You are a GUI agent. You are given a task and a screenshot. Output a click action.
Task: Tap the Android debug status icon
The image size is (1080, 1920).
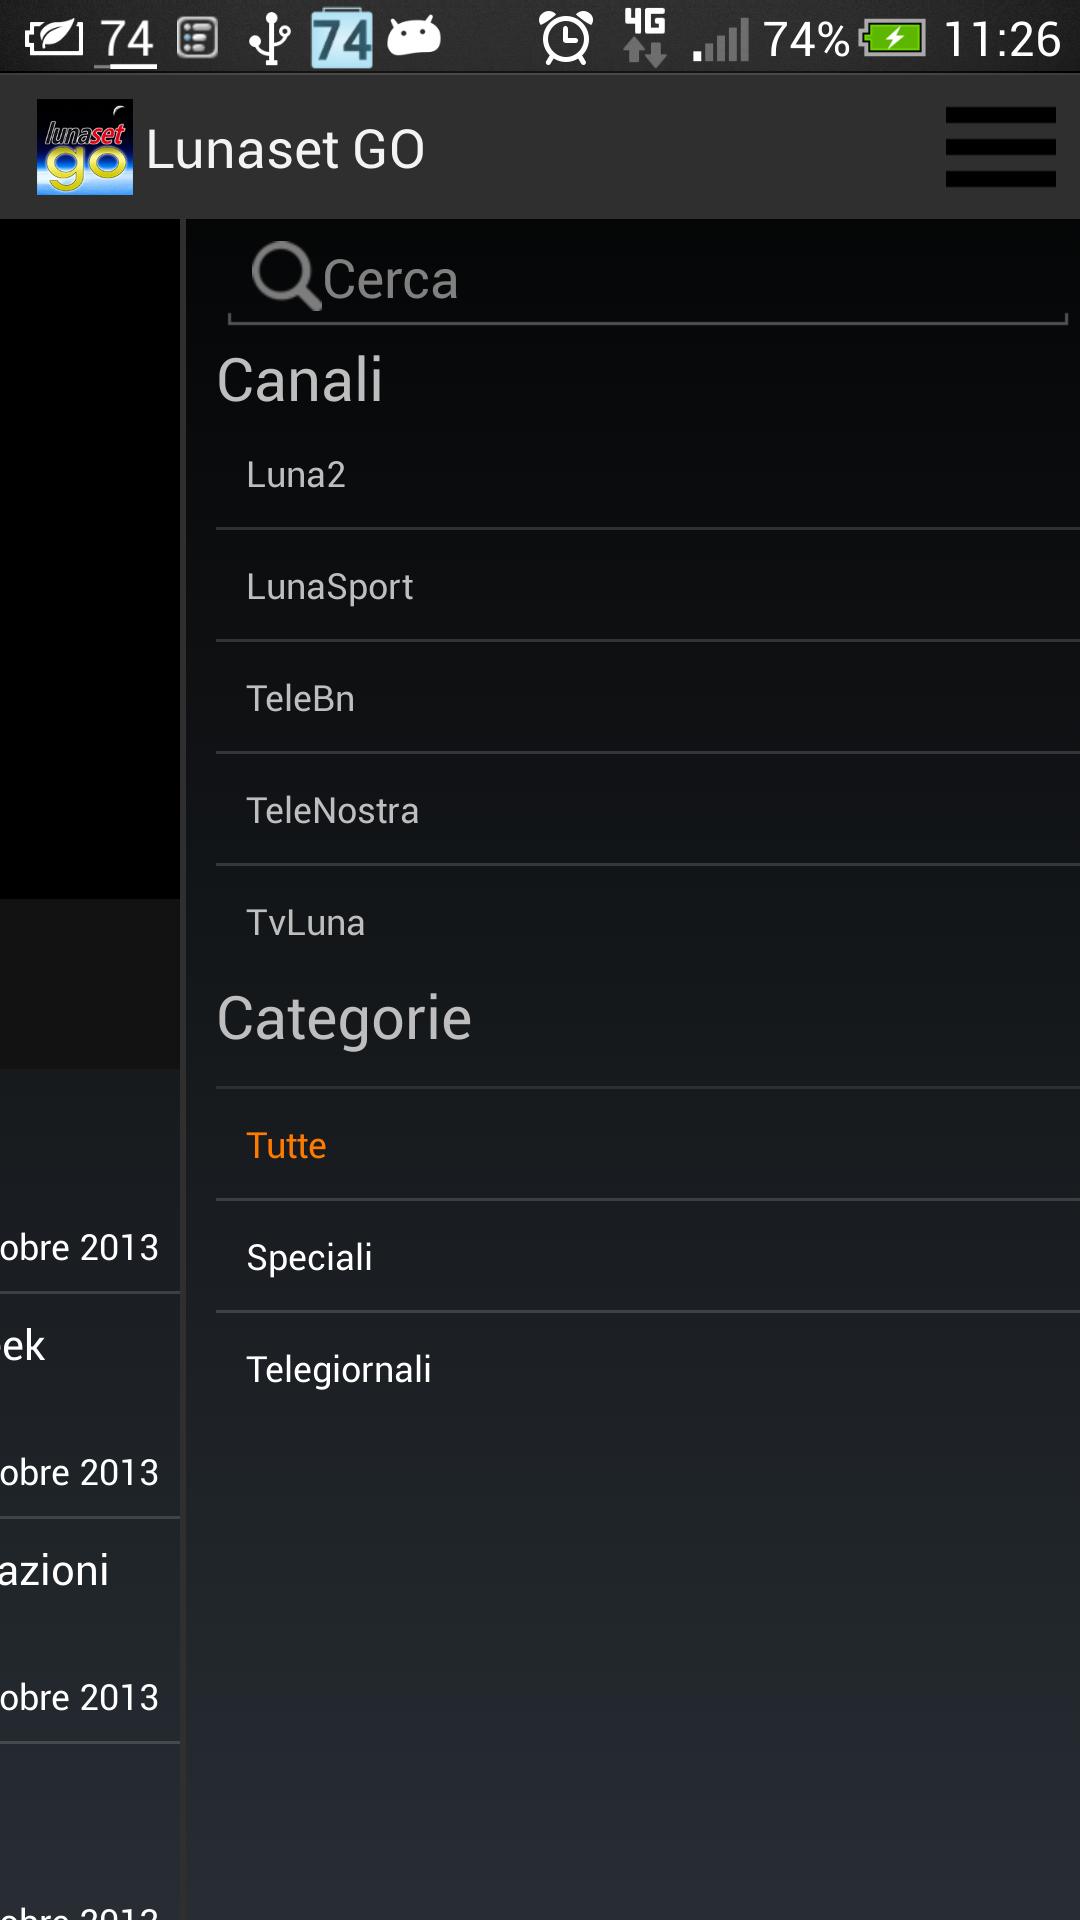point(414,37)
